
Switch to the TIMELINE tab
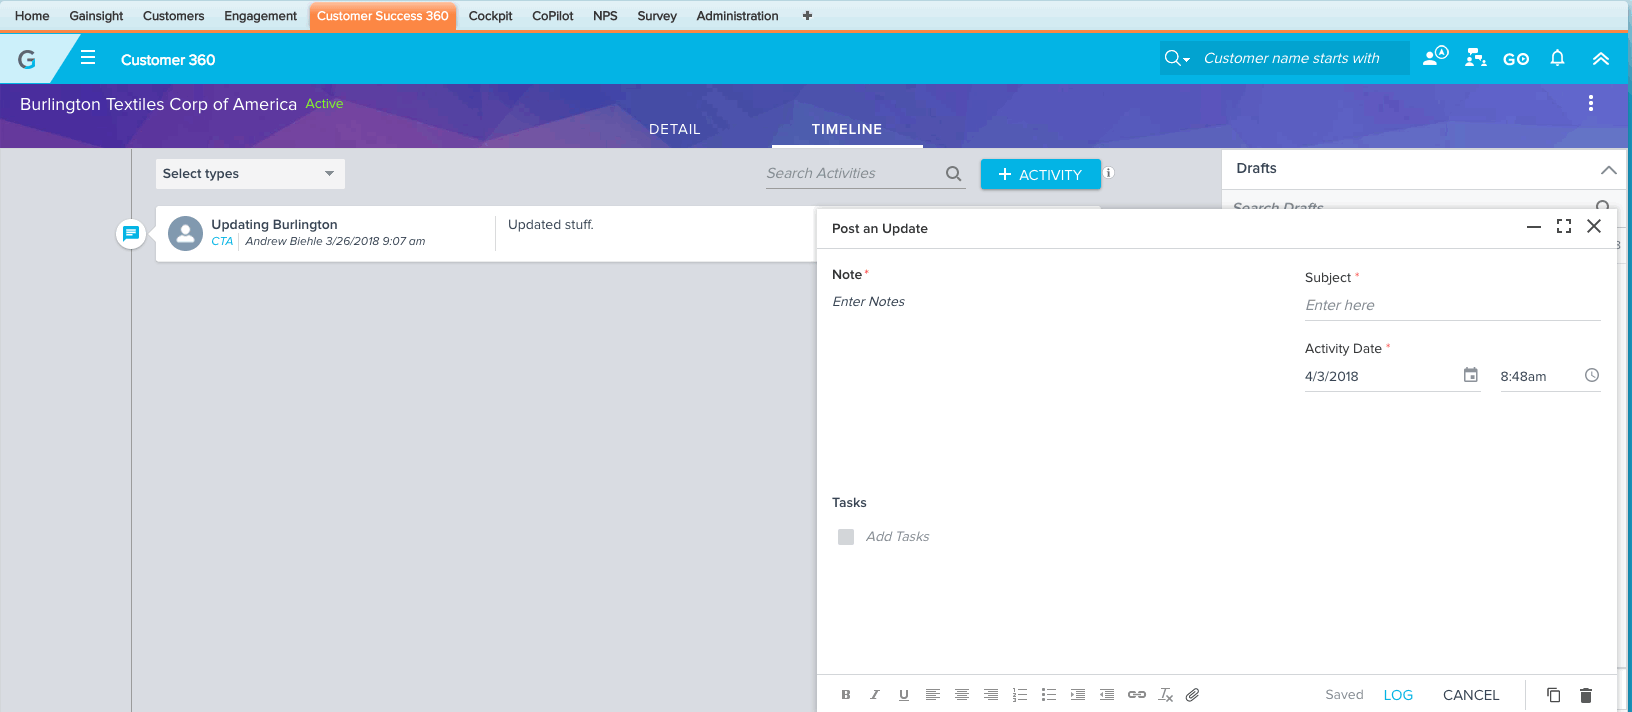(846, 129)
